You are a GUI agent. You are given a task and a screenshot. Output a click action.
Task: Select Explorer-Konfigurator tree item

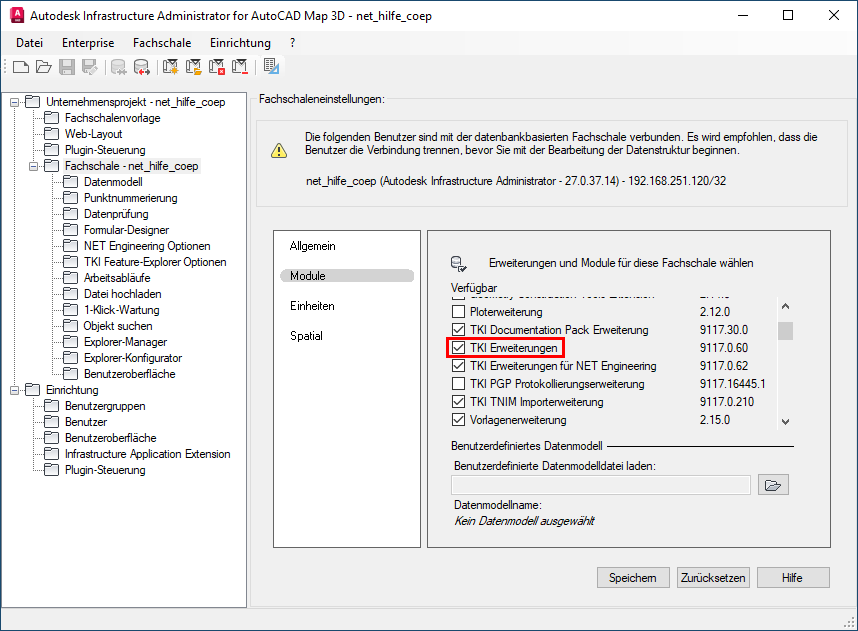[x=133, y=358]
